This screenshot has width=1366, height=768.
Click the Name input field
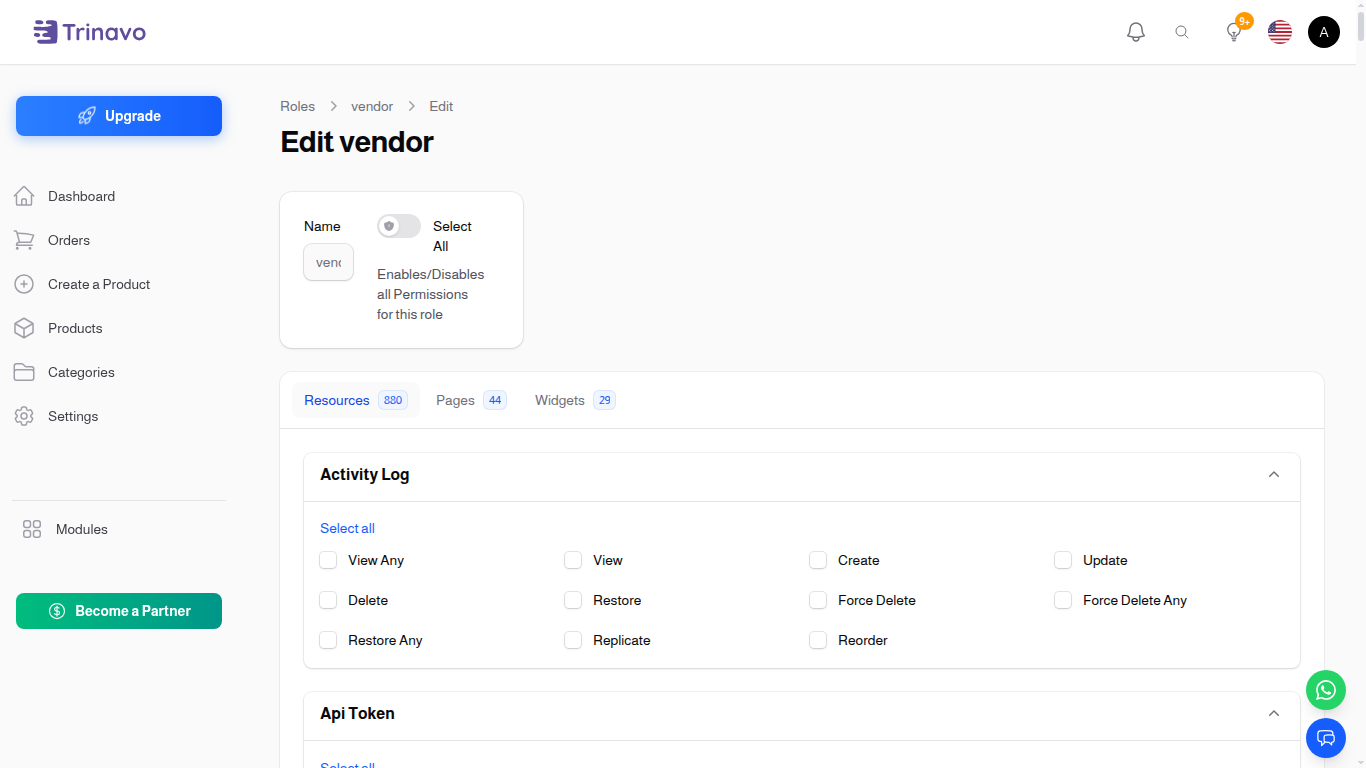point(328,262)
